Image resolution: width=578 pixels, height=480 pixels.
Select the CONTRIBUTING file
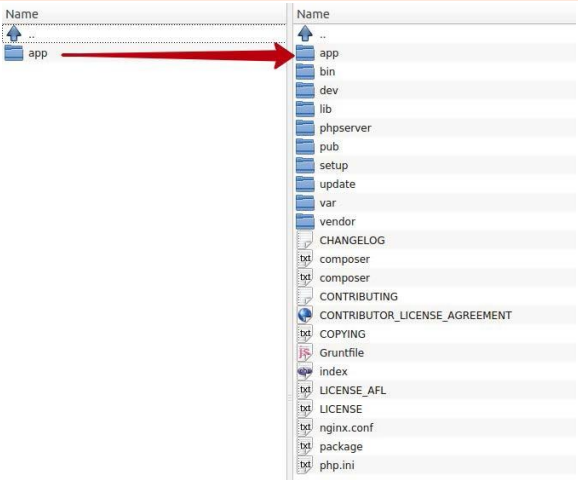pyautogui.click(x=436, y=296)
